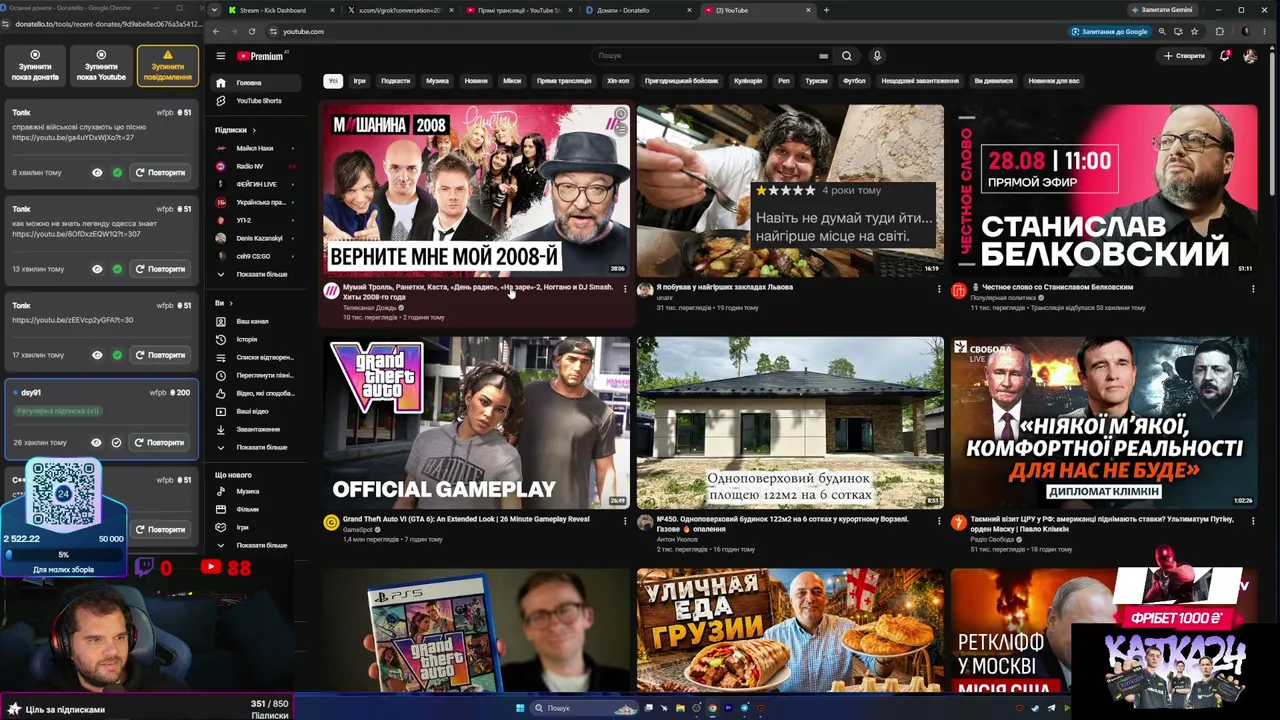Toggle visibility of Tonik's 17 хвилин donation
Image resolution: width=1280 pixels, height=720 pixels.
(97, 355)
